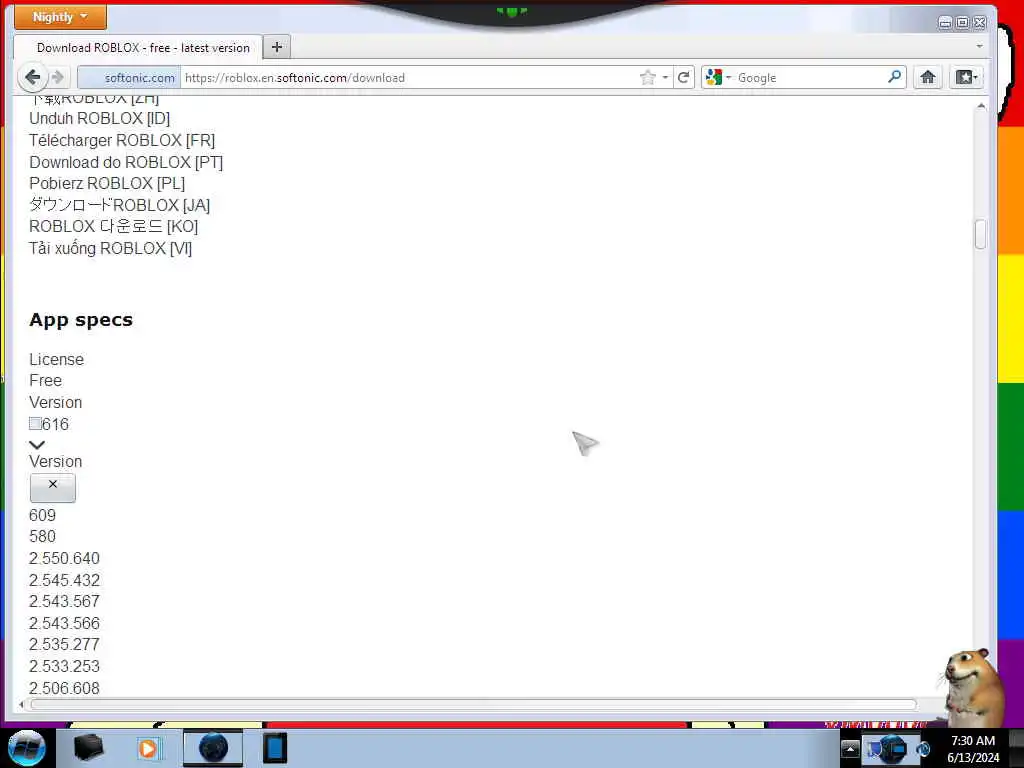
Task: Select the Download ROBLOX tab
Action: point(138,48)
